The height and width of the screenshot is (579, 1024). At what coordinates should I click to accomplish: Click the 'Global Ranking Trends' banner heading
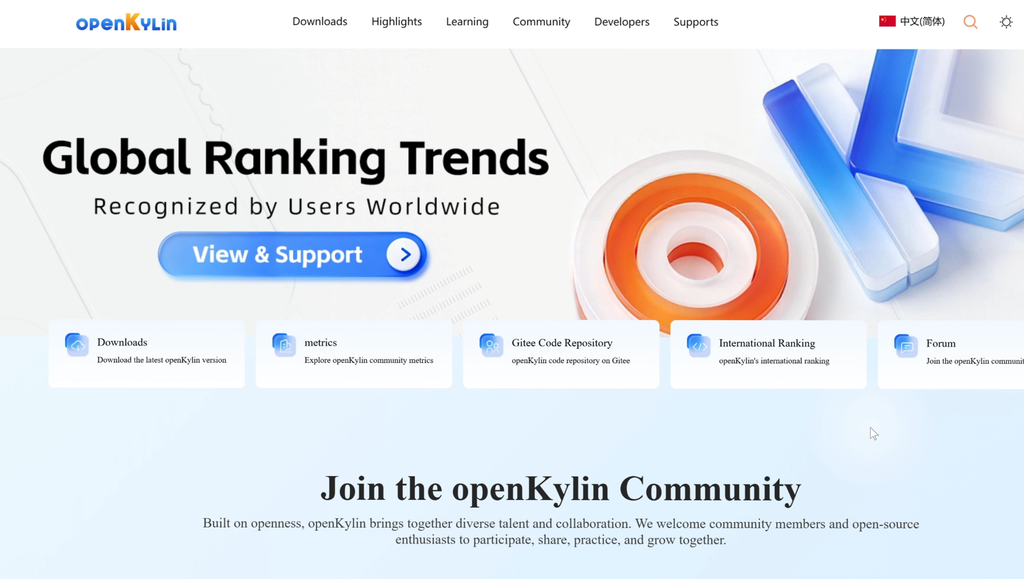[295, 159]
